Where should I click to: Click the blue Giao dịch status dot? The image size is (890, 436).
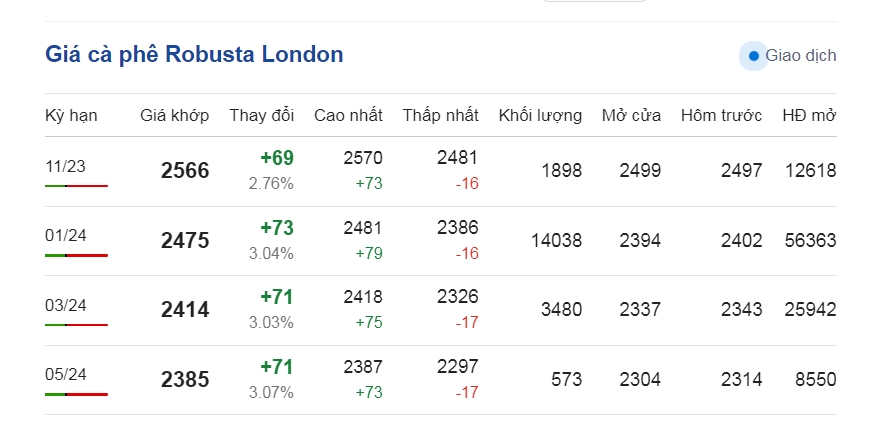pyautogui.click(x=753, y=56)
